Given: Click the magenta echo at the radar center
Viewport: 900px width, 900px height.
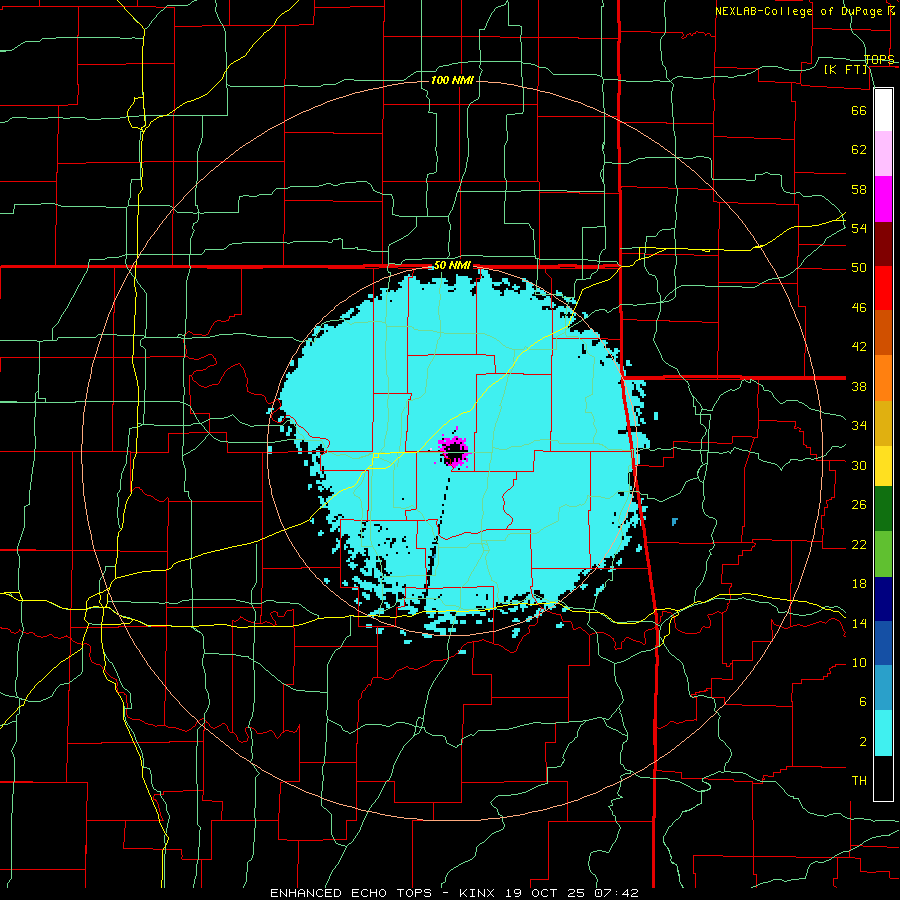Looking at the screenshot, I should pos(453,449).
